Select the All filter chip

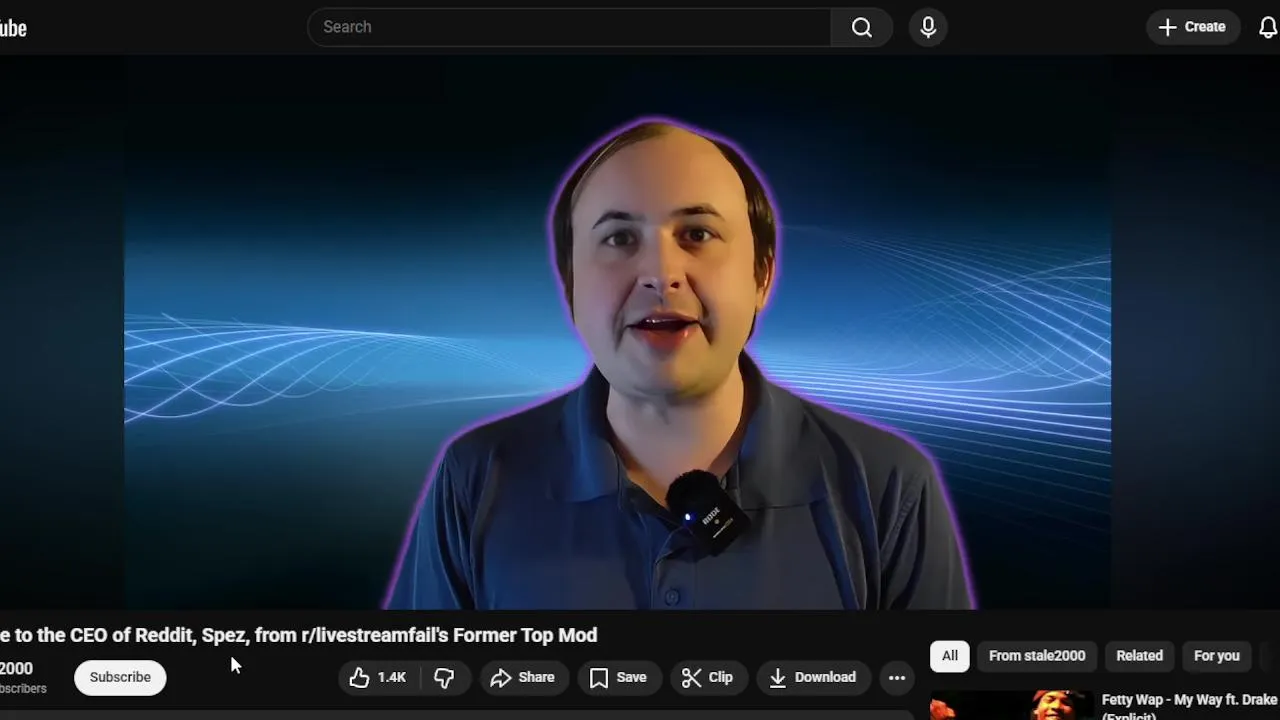coord(949,656)
